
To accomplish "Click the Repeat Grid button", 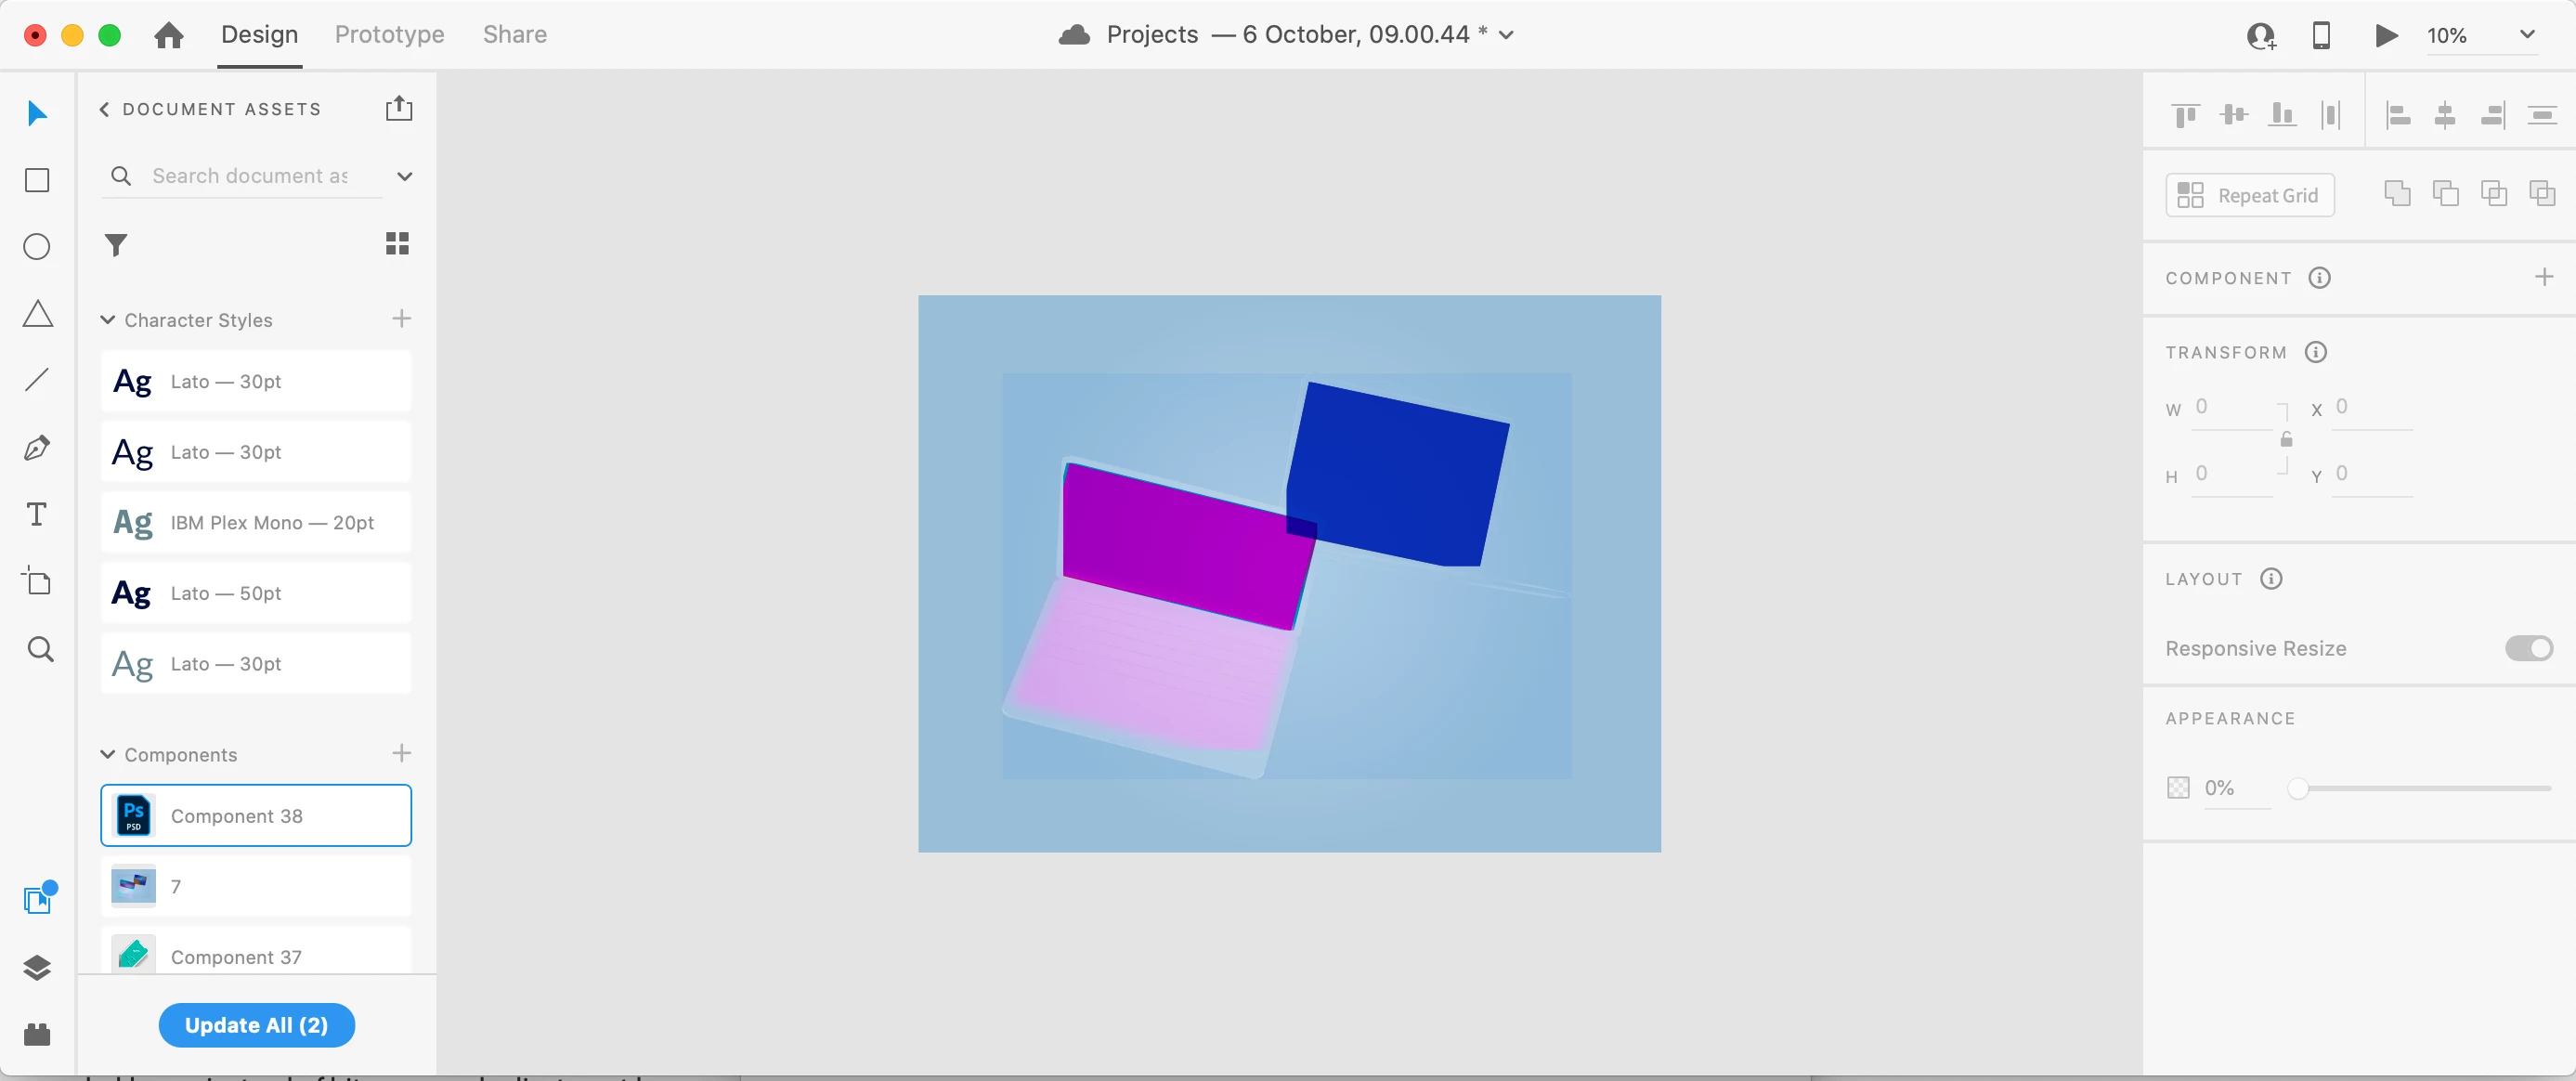I will point(2250,195).
